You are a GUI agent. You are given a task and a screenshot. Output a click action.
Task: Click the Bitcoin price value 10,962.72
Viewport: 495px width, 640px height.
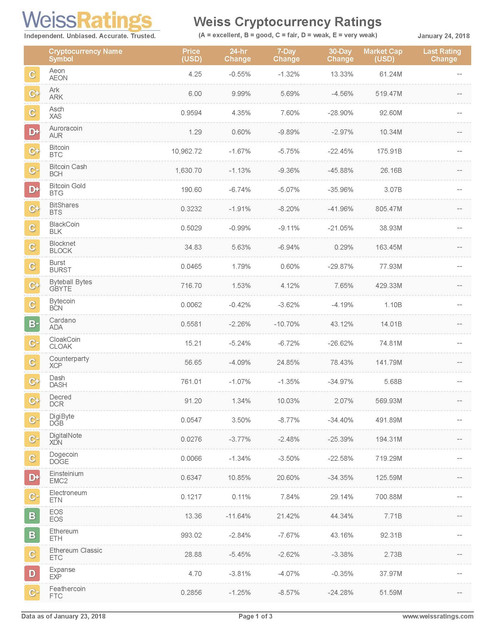[x=186, y=151]
